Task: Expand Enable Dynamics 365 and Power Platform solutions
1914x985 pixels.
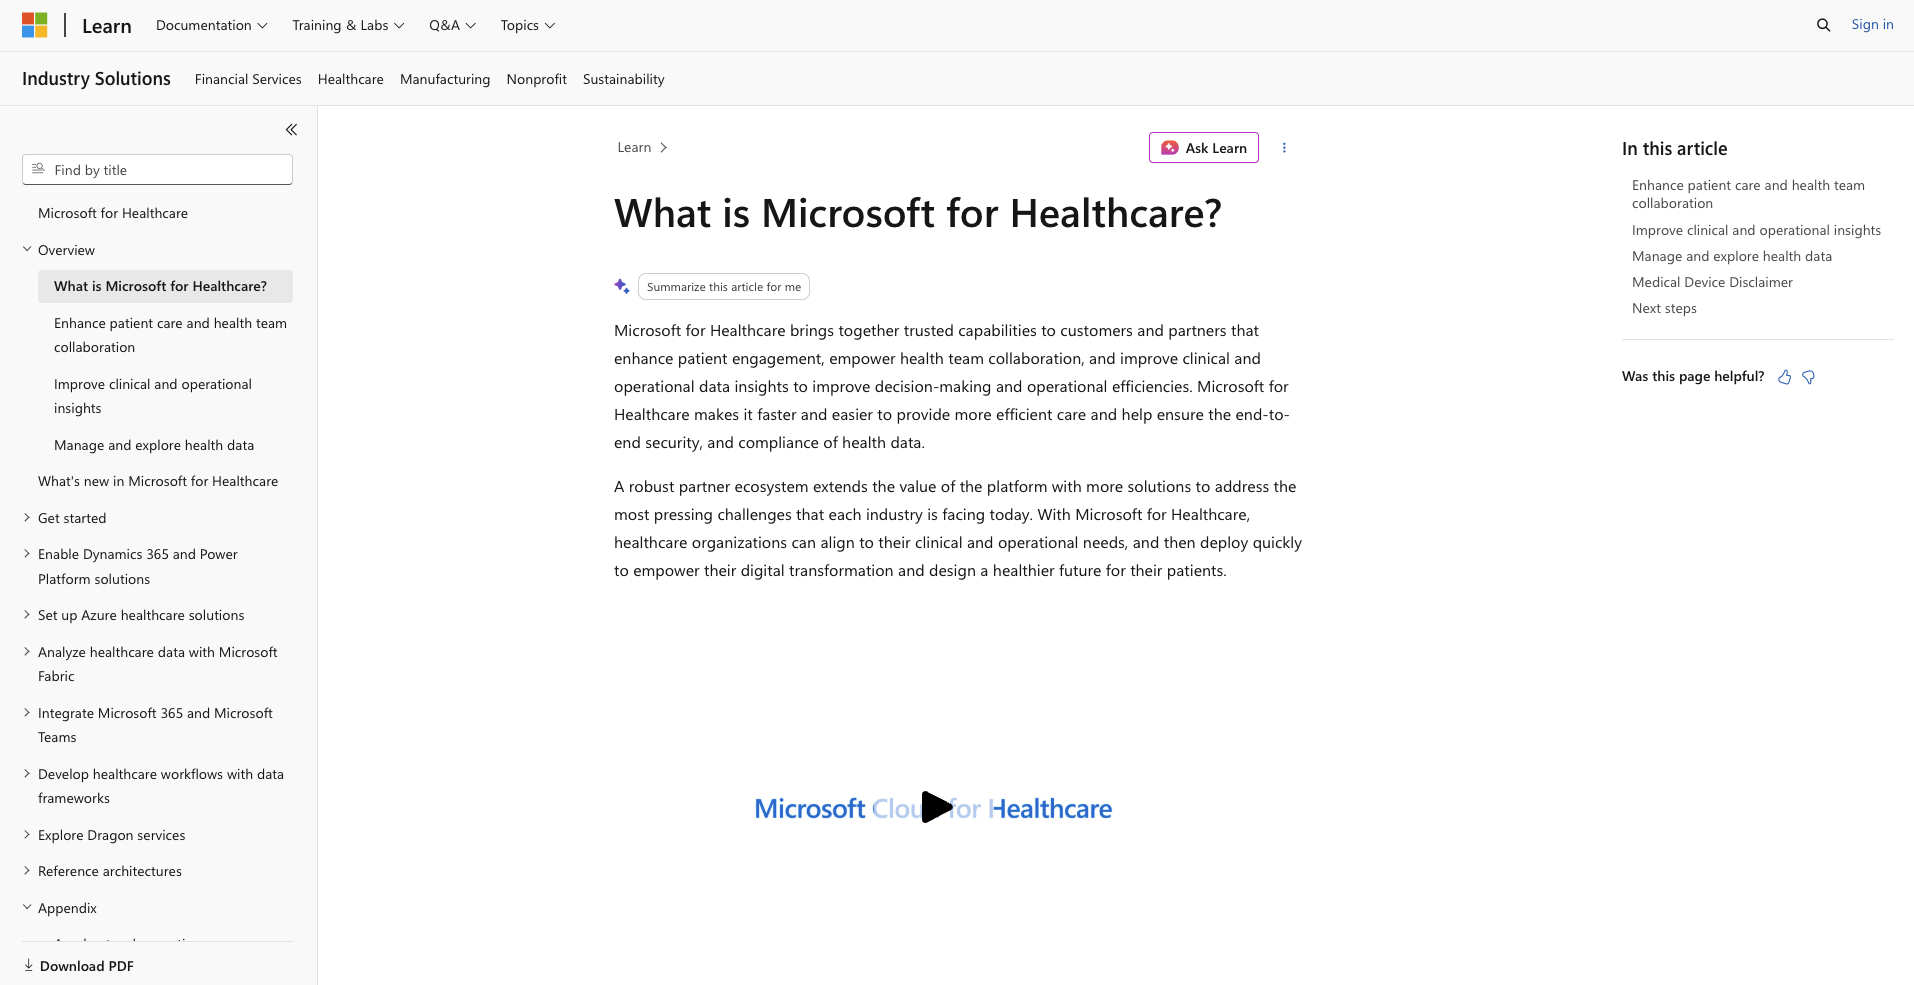Action: tap(27, 554)
